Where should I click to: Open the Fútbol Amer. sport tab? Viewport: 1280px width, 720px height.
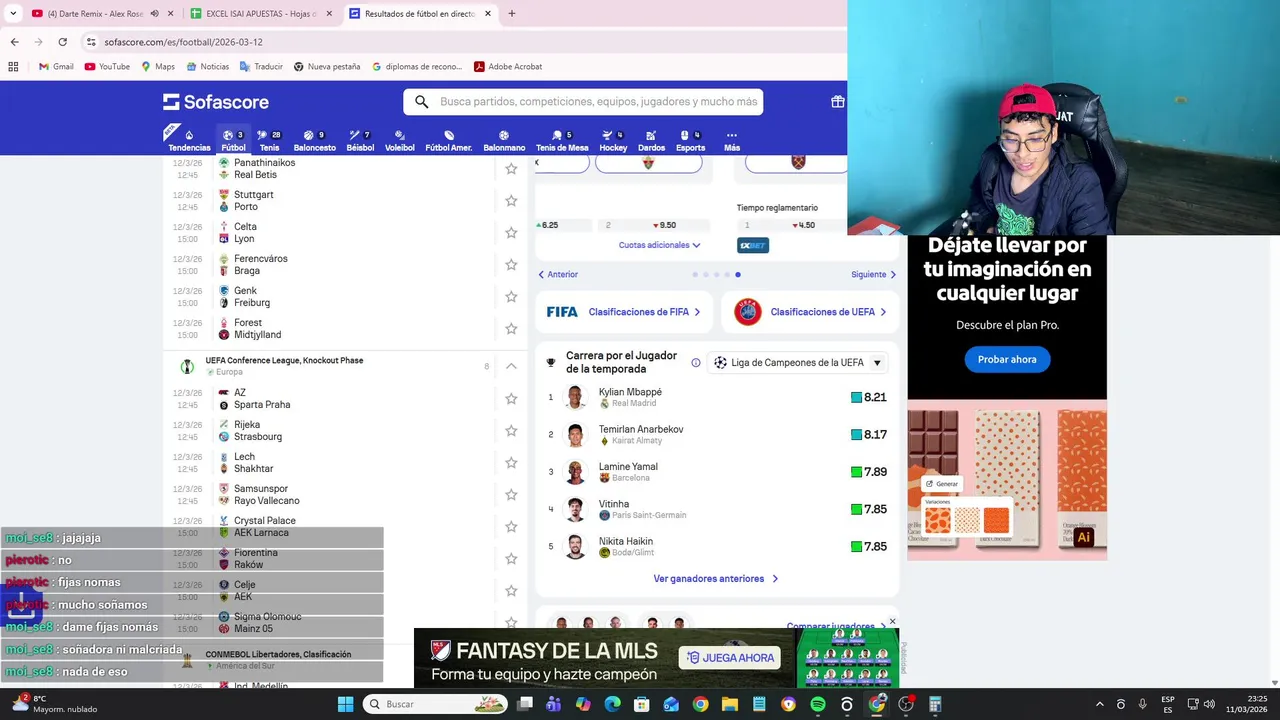449,141
